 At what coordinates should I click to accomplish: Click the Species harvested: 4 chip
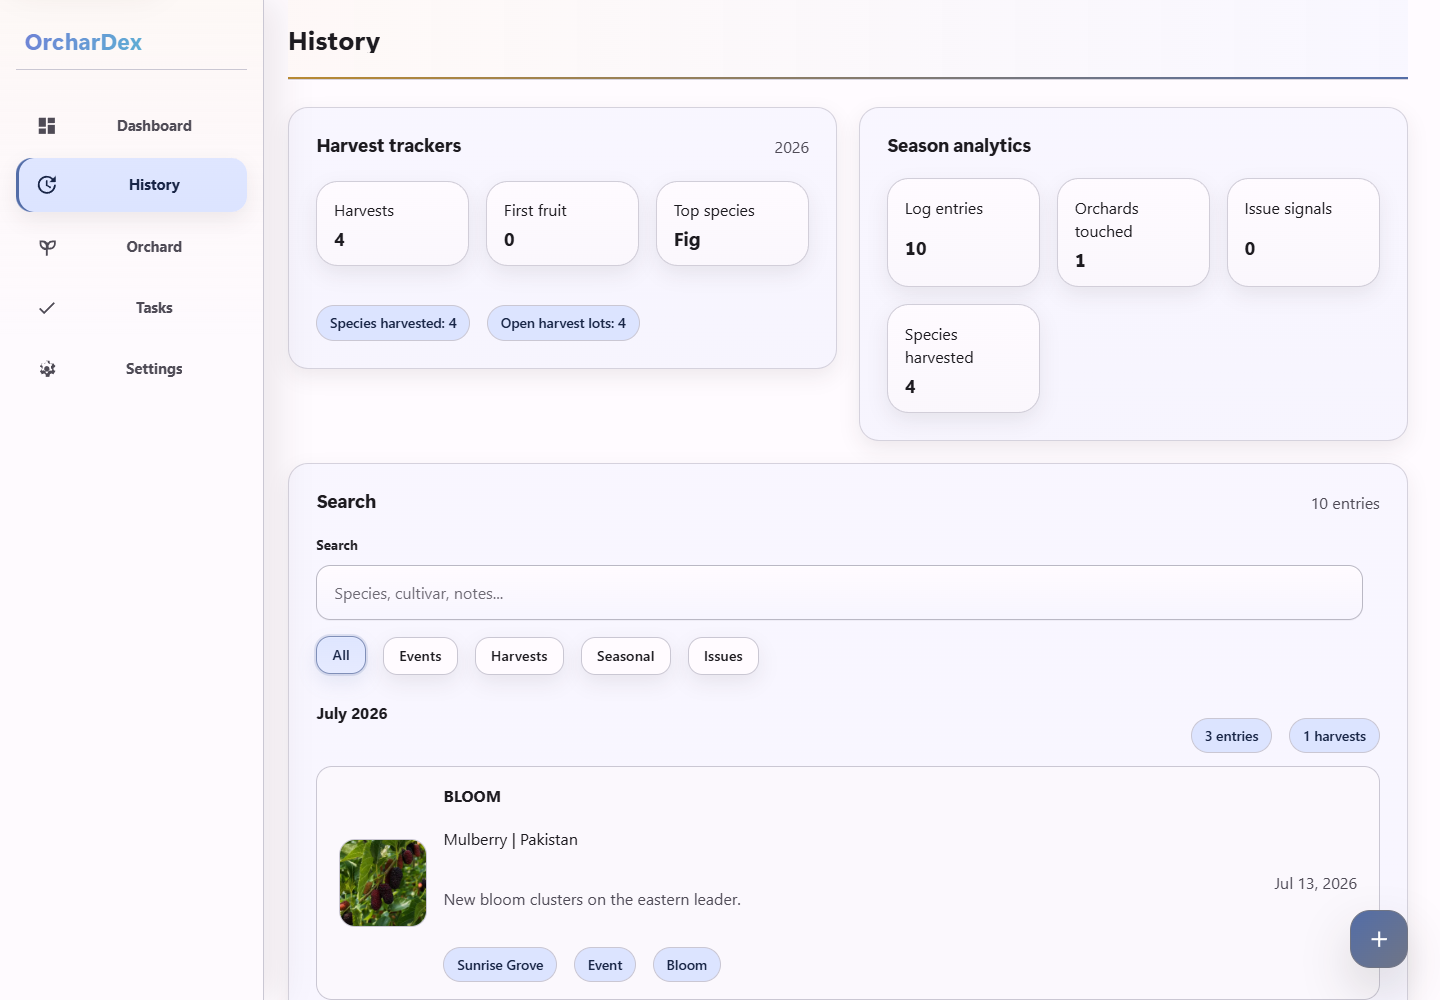coord(393,323)
